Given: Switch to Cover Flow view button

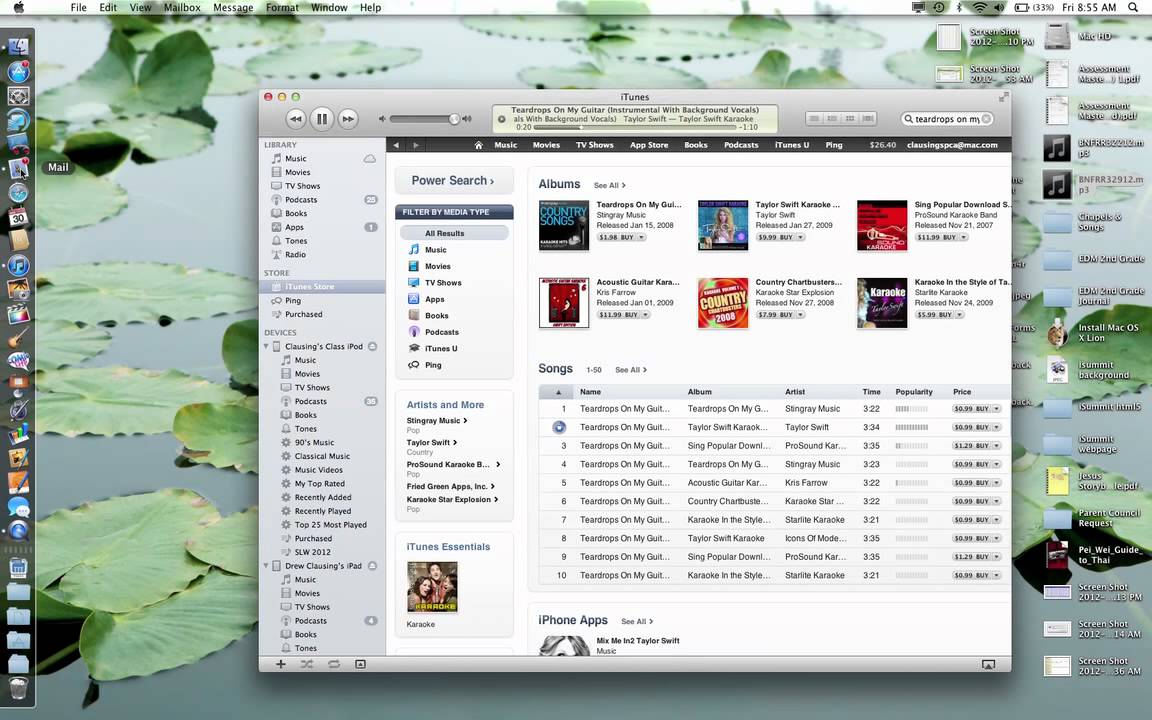Looking at the screenshot, I should 868,118.
